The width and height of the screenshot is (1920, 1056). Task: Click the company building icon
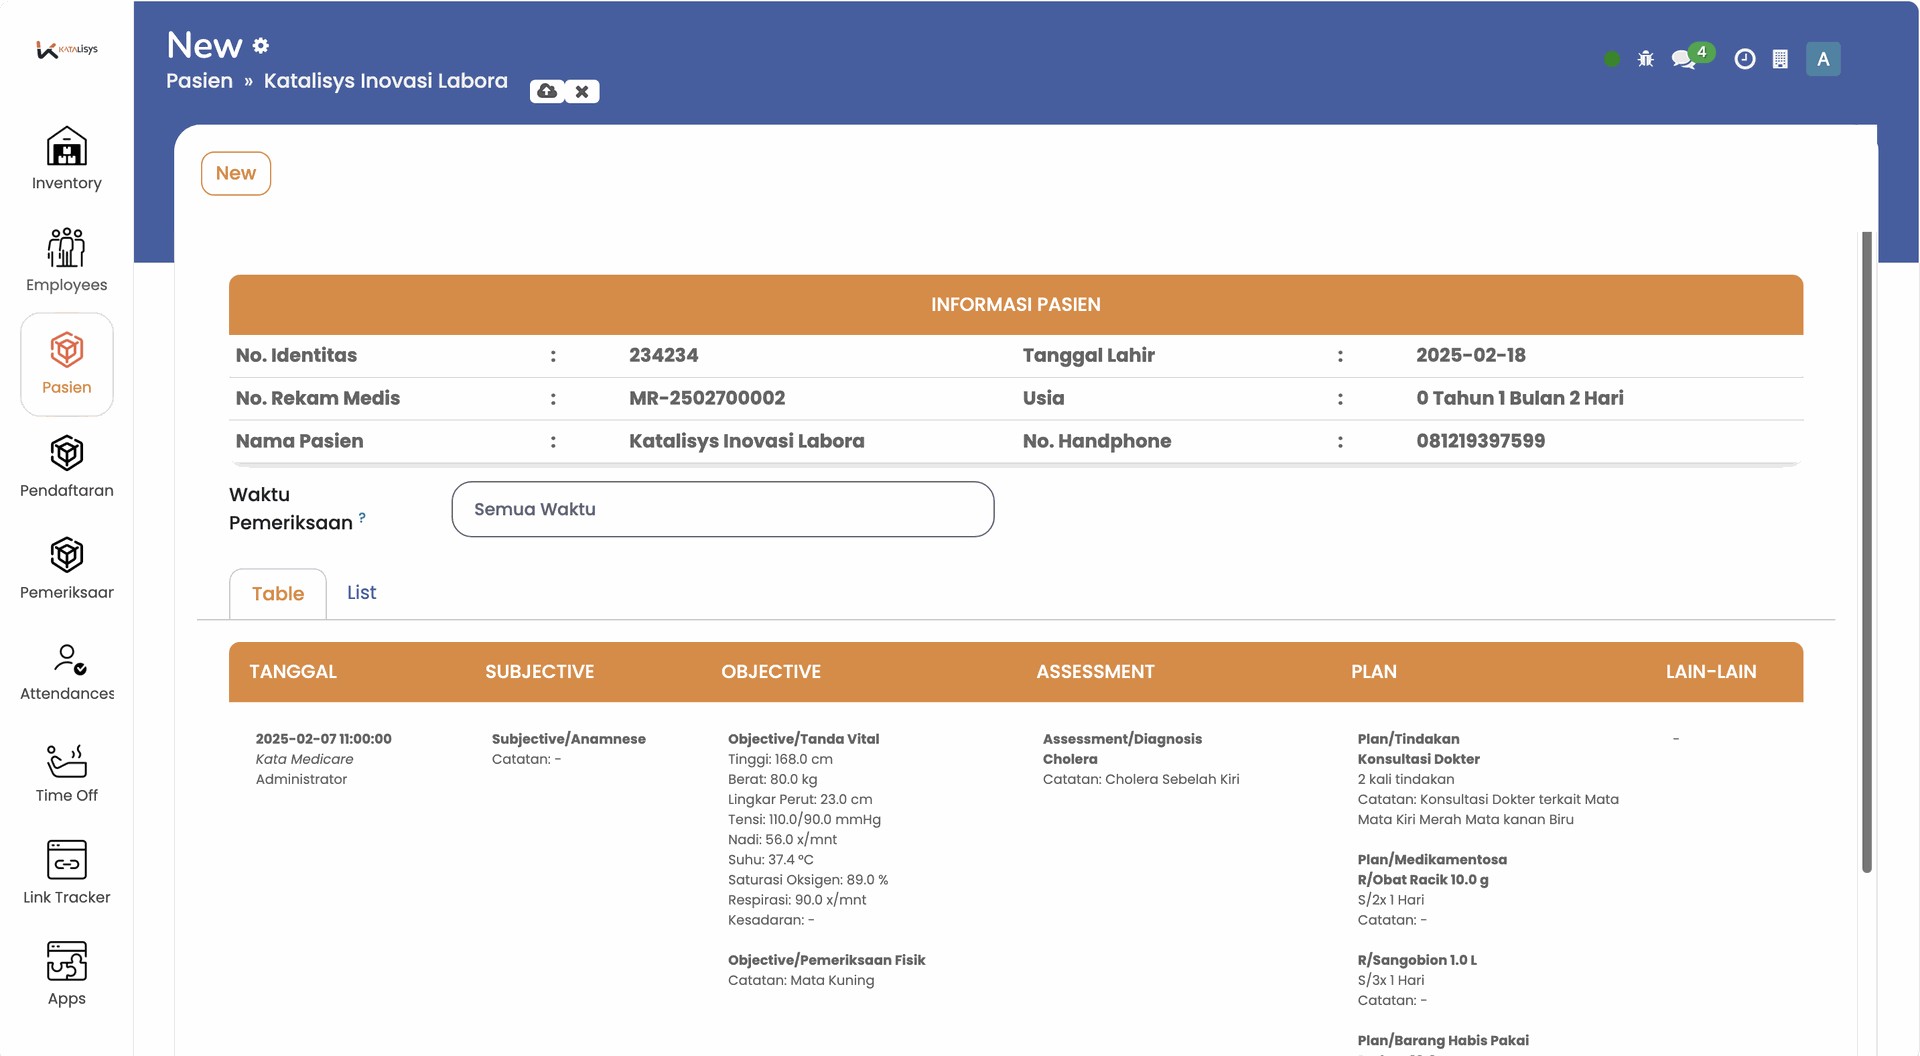pyautogui.click(x=1780, y=59)
